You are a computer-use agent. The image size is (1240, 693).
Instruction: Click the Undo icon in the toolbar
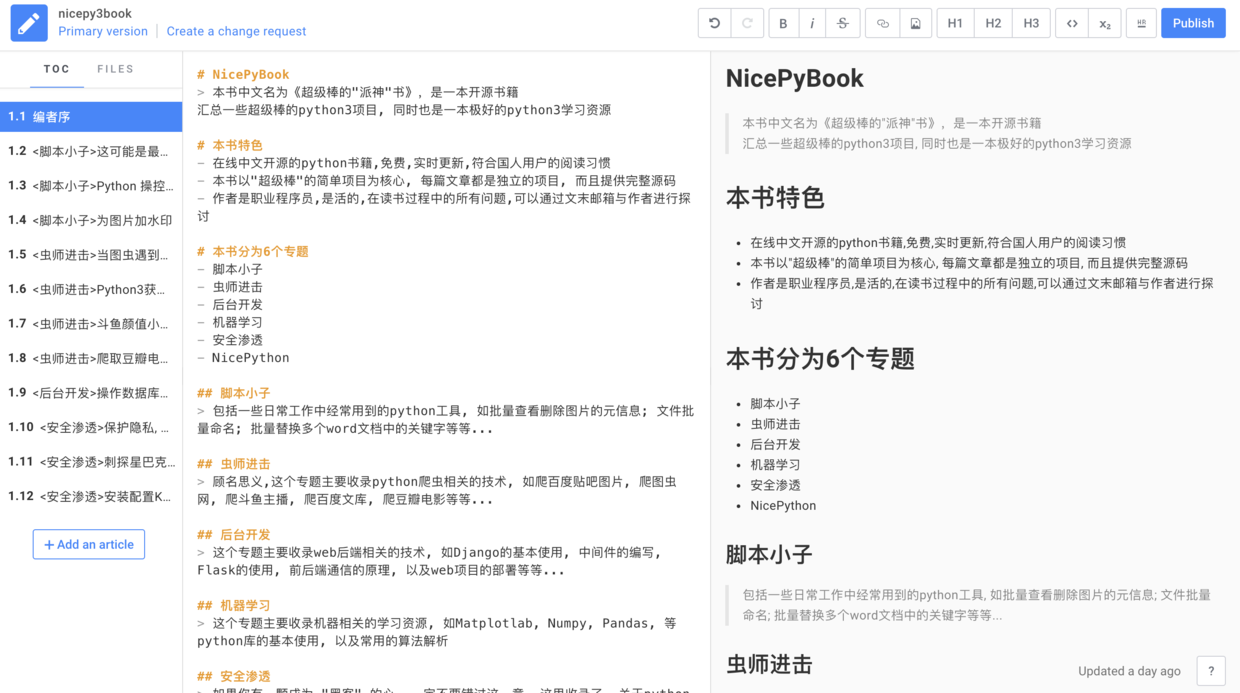click(x=714, y=22)
